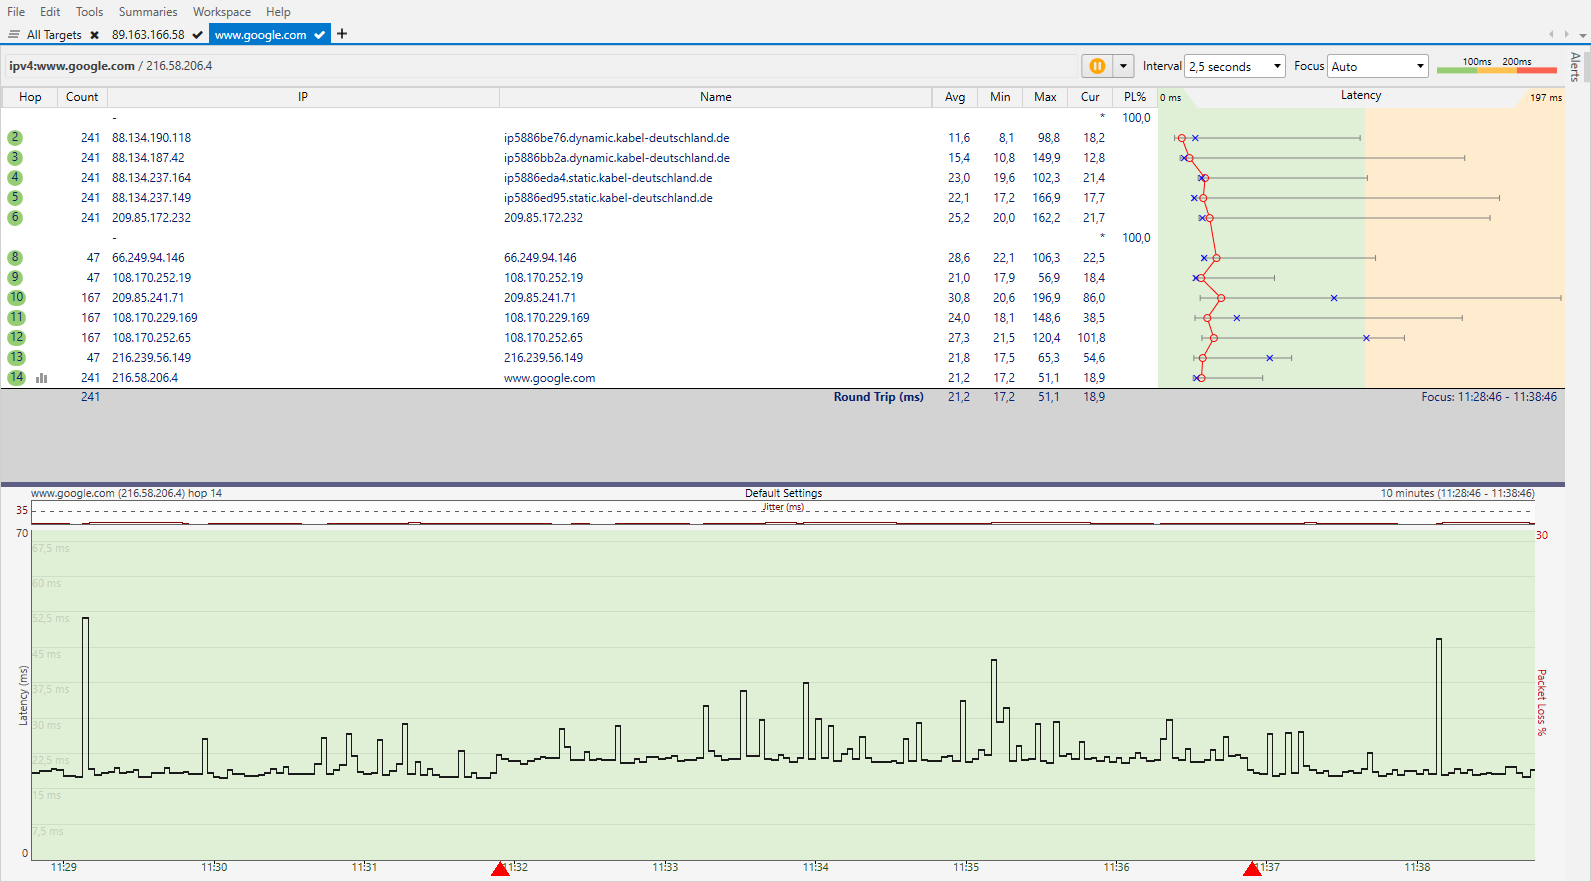Select hop 8 green circle icon
Image resolution: width=1591 pixels, height=882 pixels.
pyautogui.click(x=15, y=258)
